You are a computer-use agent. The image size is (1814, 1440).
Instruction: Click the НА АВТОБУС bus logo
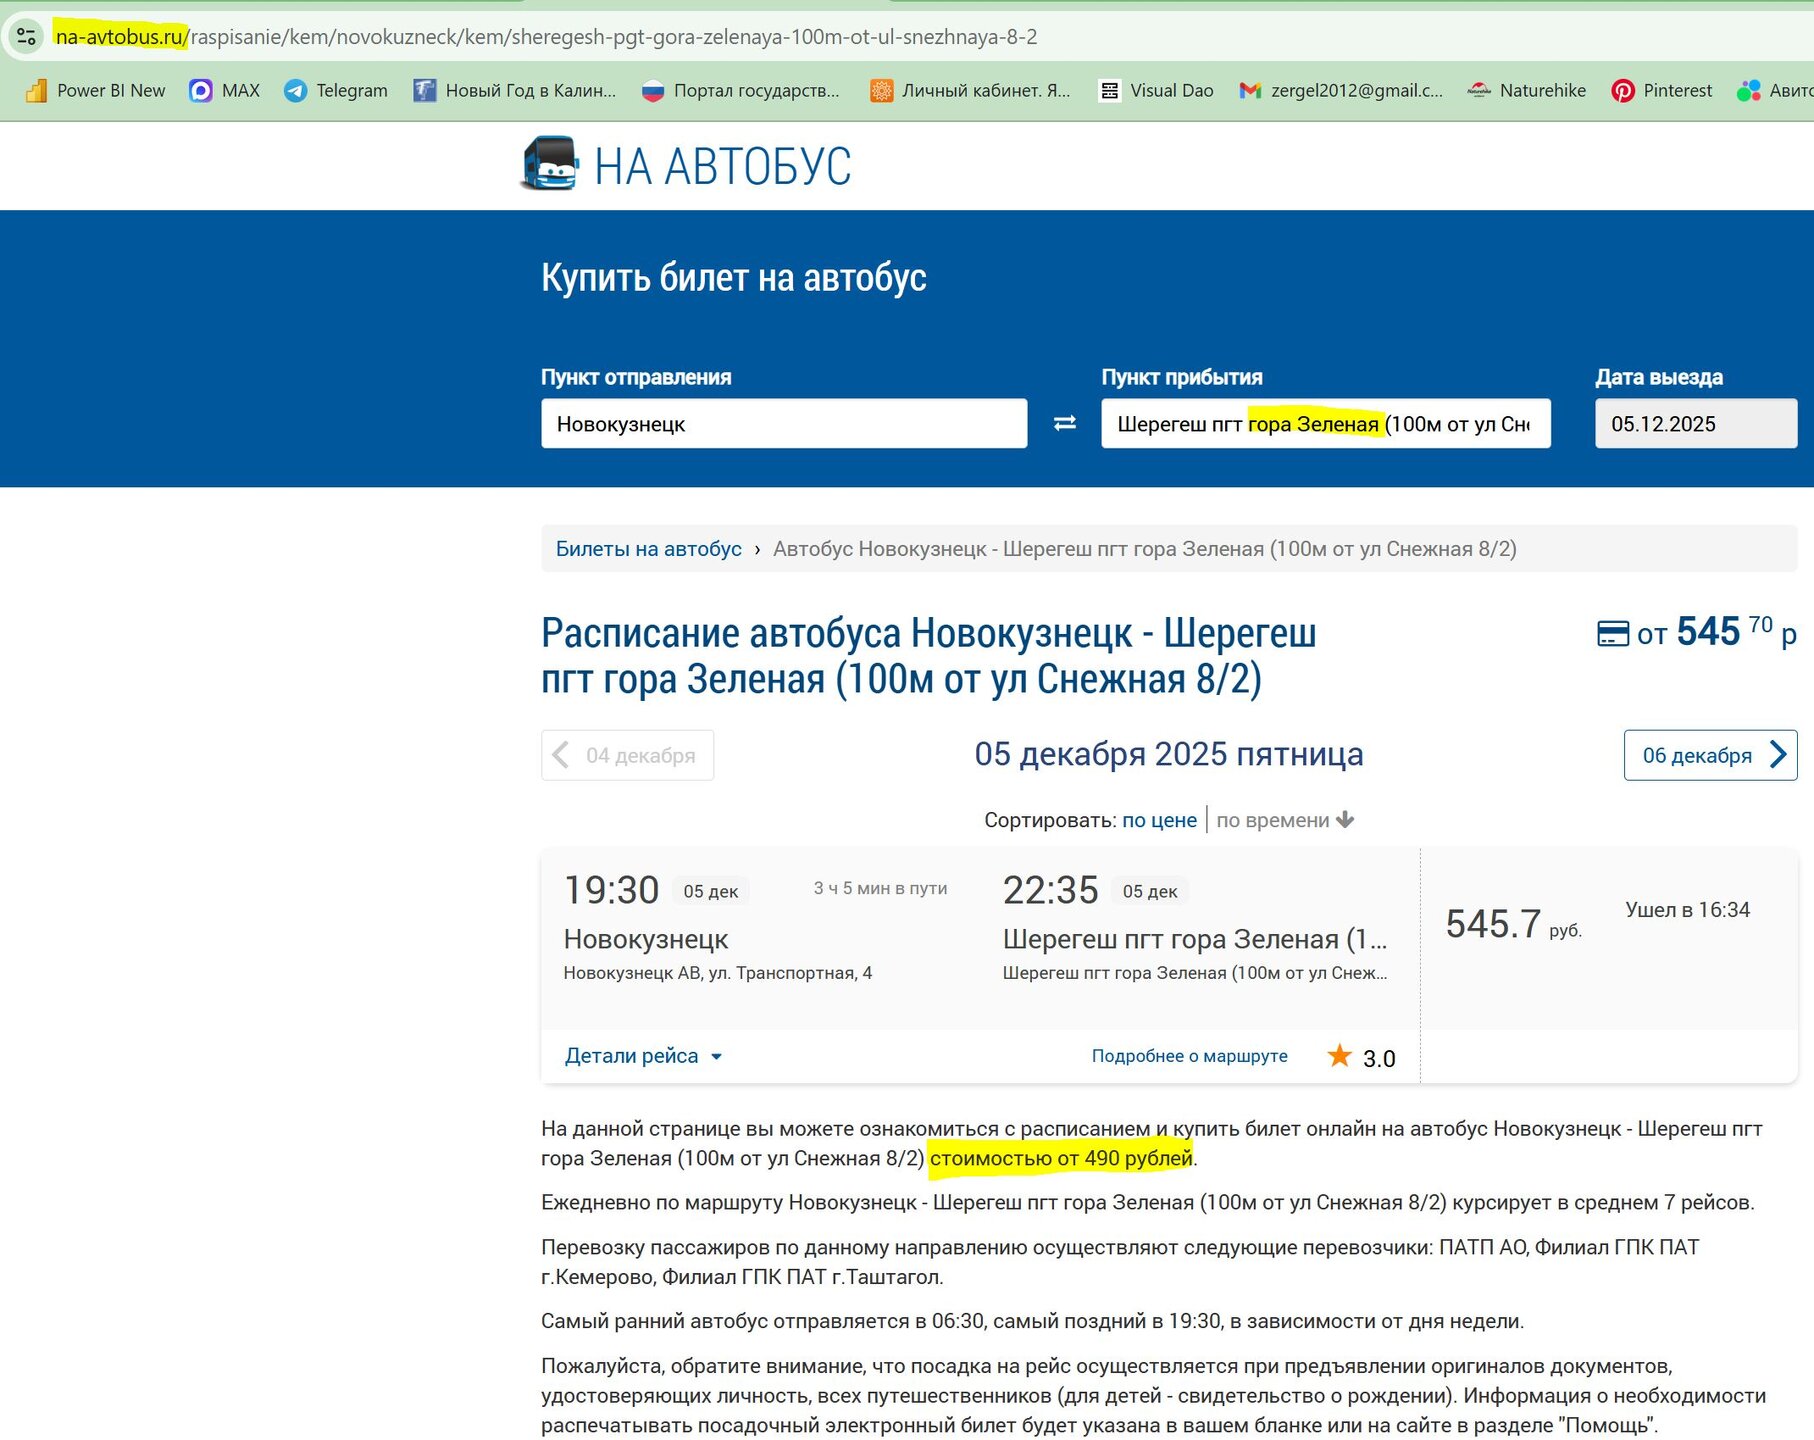[551, 164]
